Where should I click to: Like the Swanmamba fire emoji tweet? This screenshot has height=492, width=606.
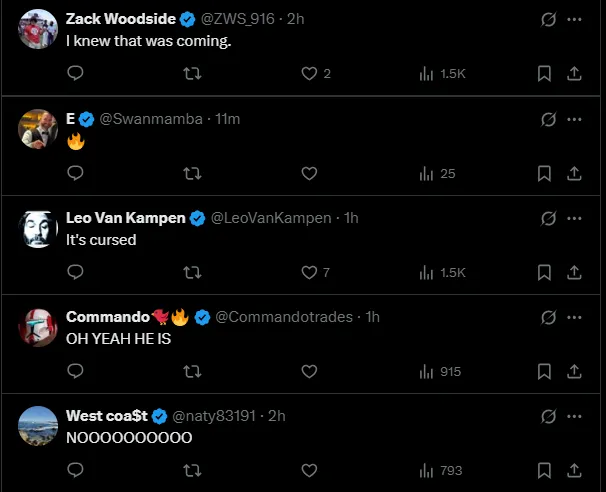click(309, 173)
